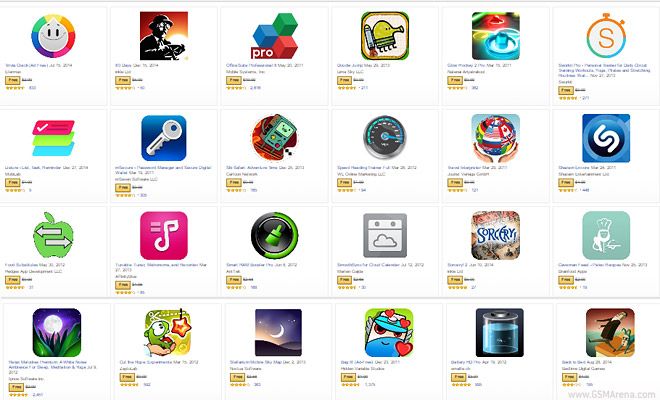Open the Trivia Crack colorful wheel icon
The image size is (660, 400).
53,36
